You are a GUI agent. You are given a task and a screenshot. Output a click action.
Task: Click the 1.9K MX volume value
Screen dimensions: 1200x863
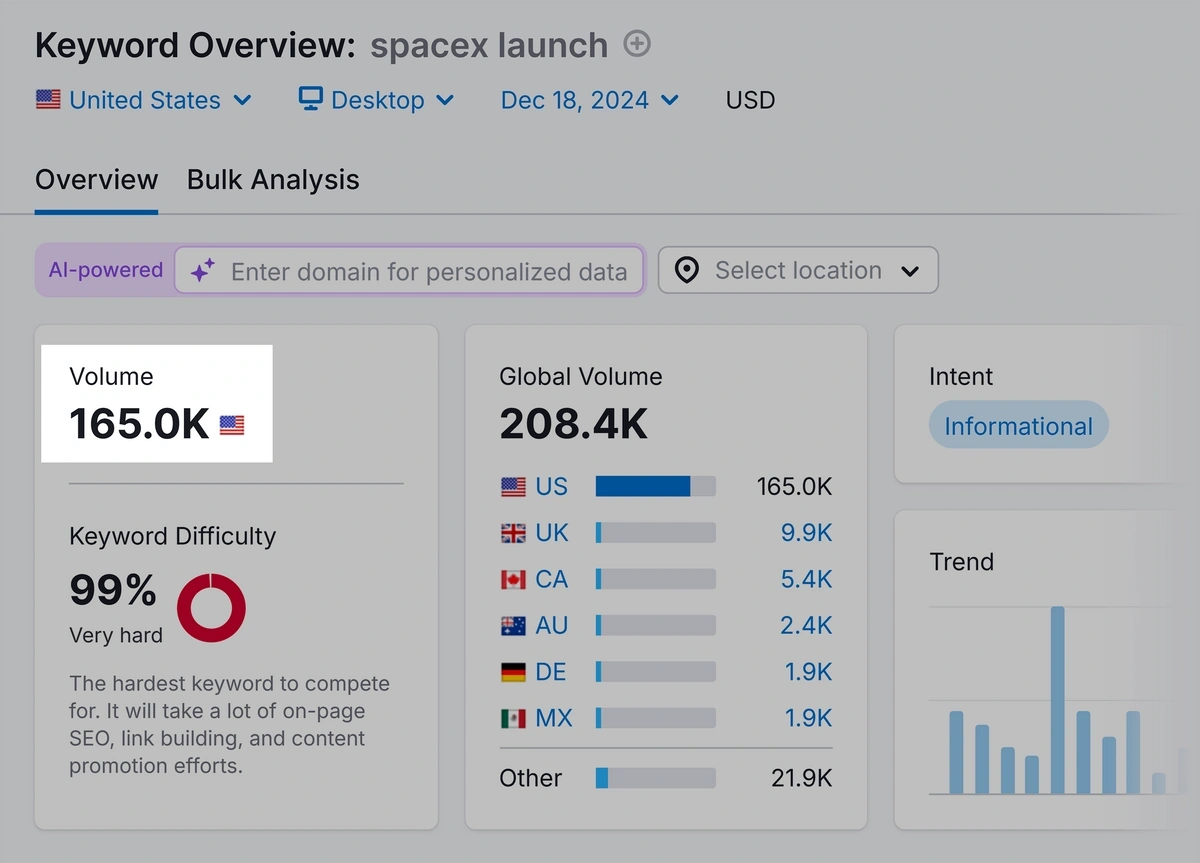806,717
